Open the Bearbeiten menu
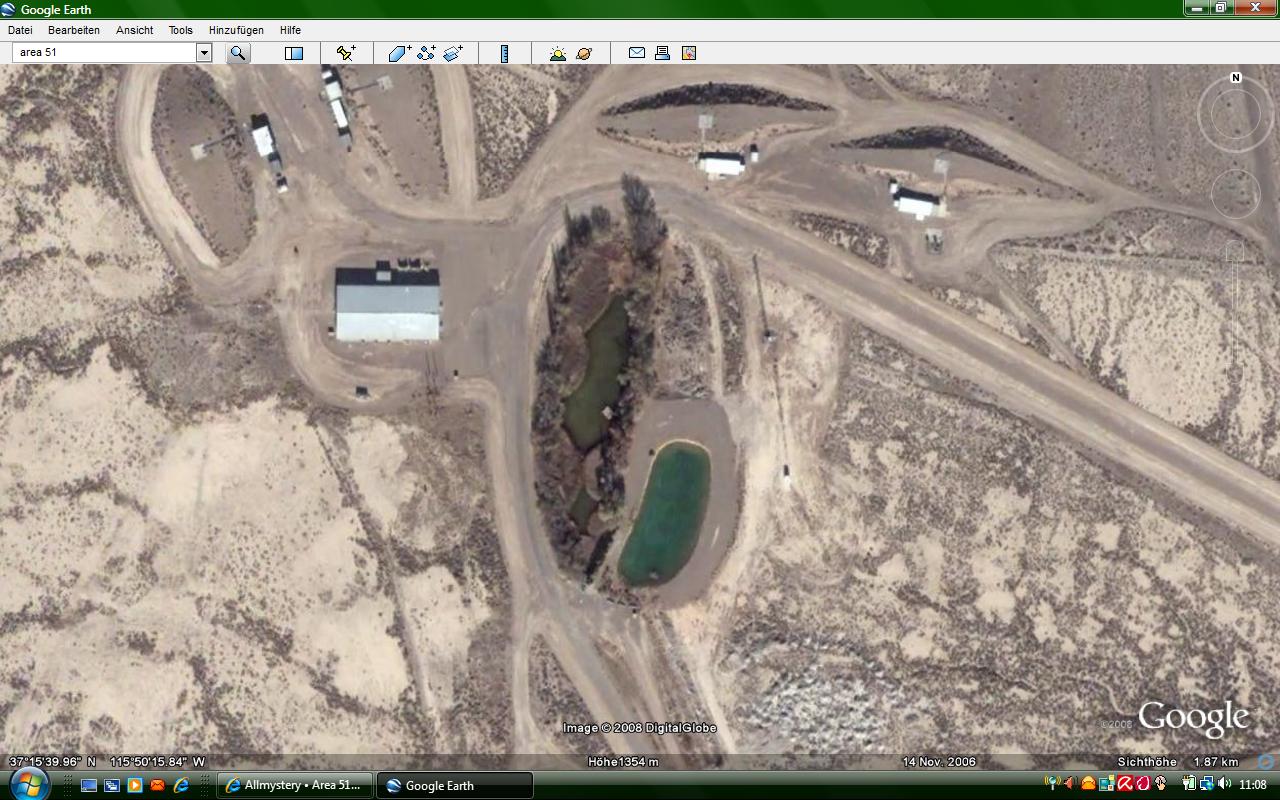Viewport: 1280px width, 800px height. pos(74,30)
